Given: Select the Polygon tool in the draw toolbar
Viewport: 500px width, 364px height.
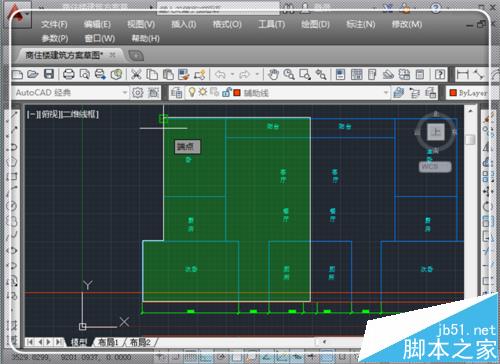Looking at the screenshot, I should (12, 162).
